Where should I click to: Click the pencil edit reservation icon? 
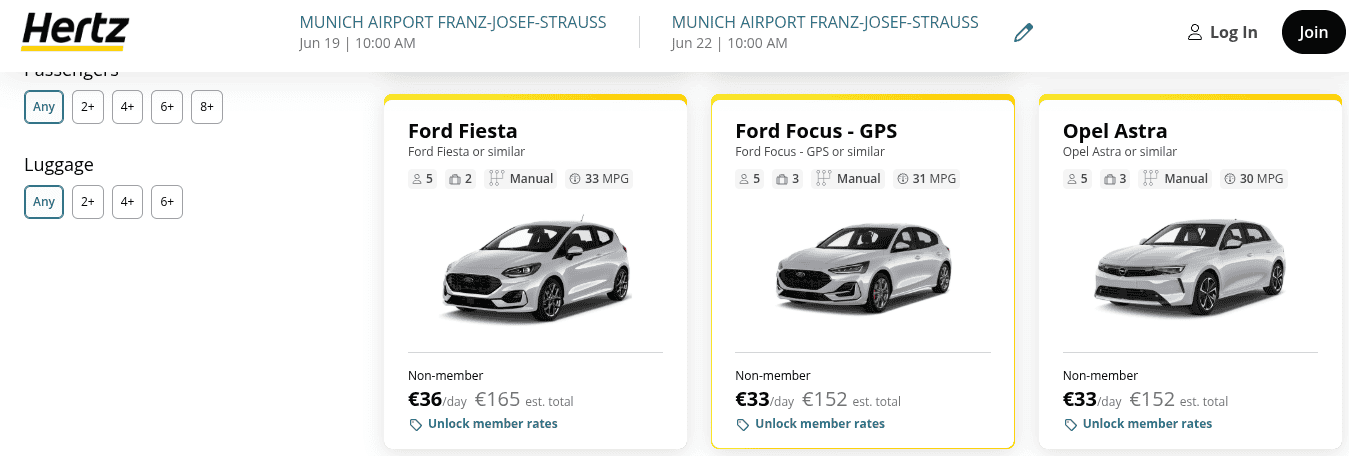pyautogui.click(x=1022, y=33)
